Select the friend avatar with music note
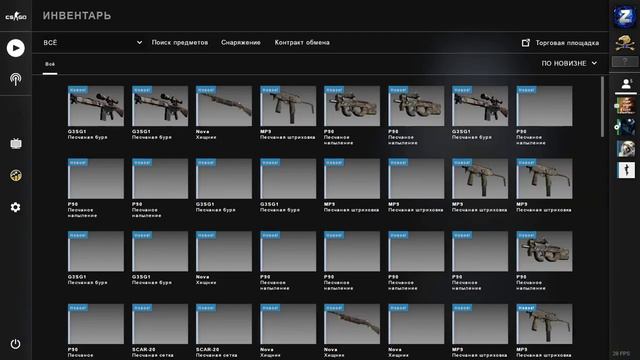The image size is (640, 360). (x=626, y=127)
